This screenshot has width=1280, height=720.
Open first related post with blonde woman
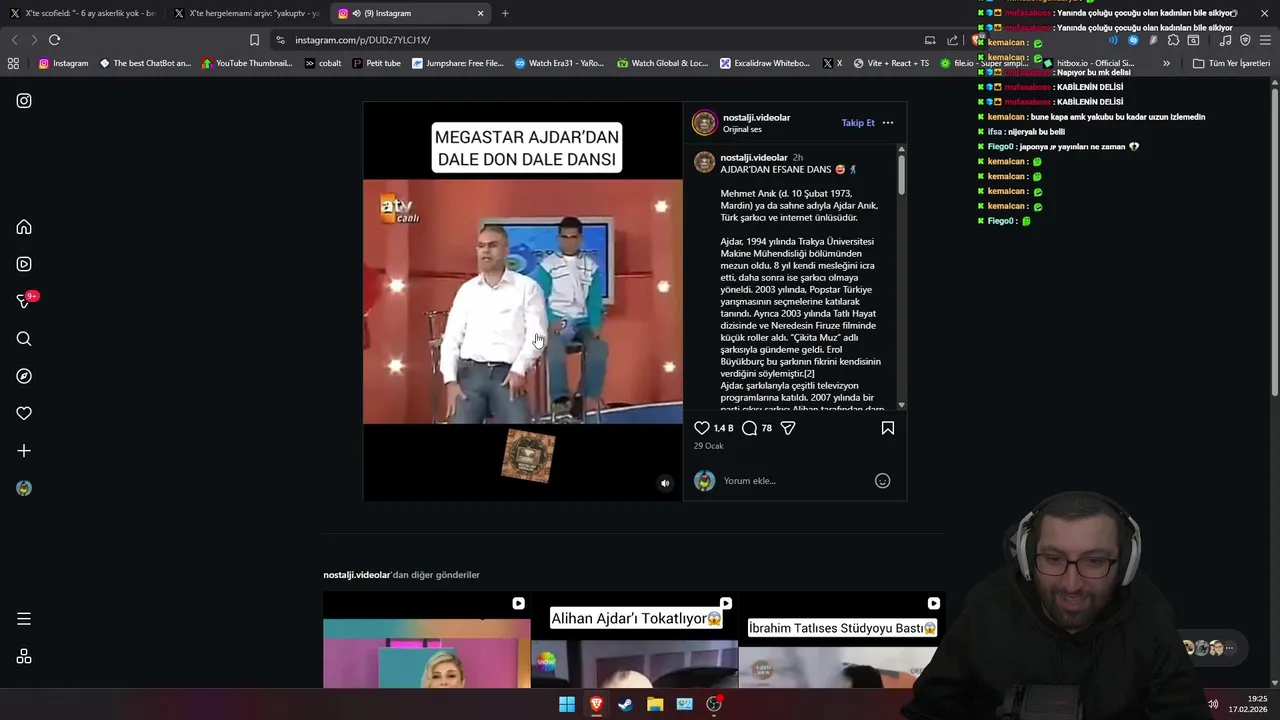tap(427, 640)
